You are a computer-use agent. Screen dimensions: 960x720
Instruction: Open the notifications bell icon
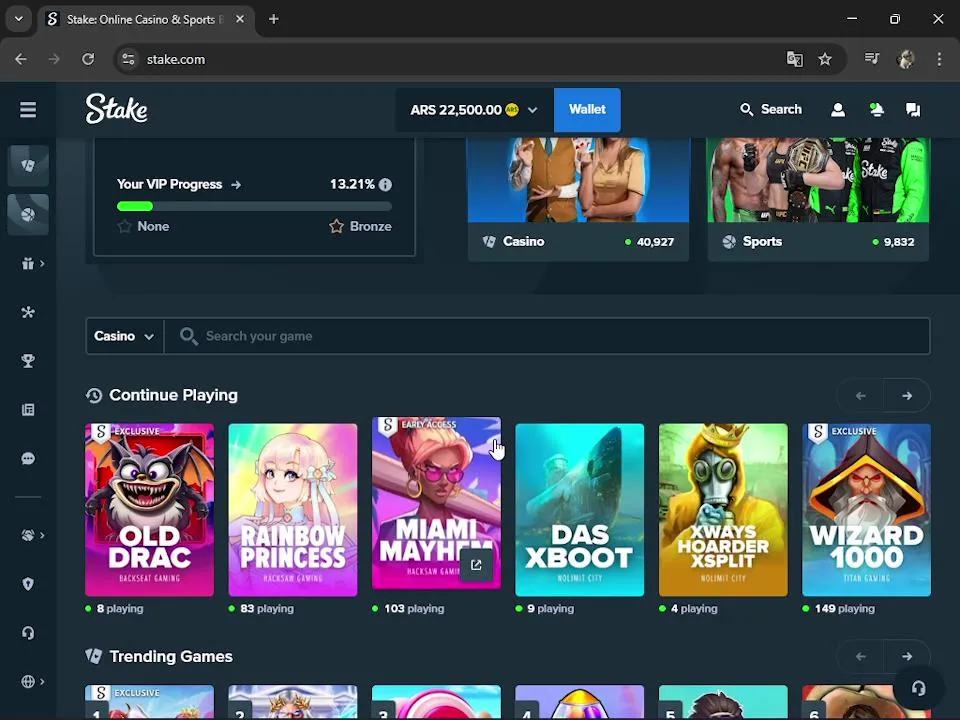(876, 110)
